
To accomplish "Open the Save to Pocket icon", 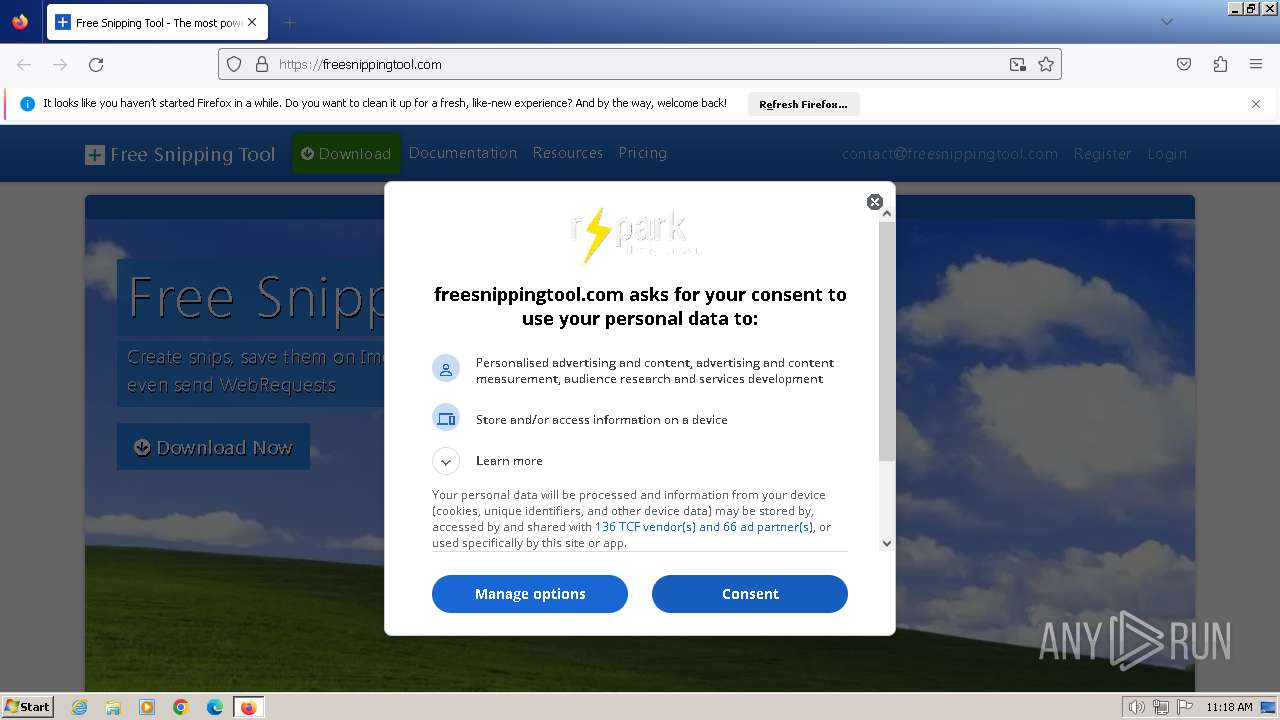I will [1184, 64].
